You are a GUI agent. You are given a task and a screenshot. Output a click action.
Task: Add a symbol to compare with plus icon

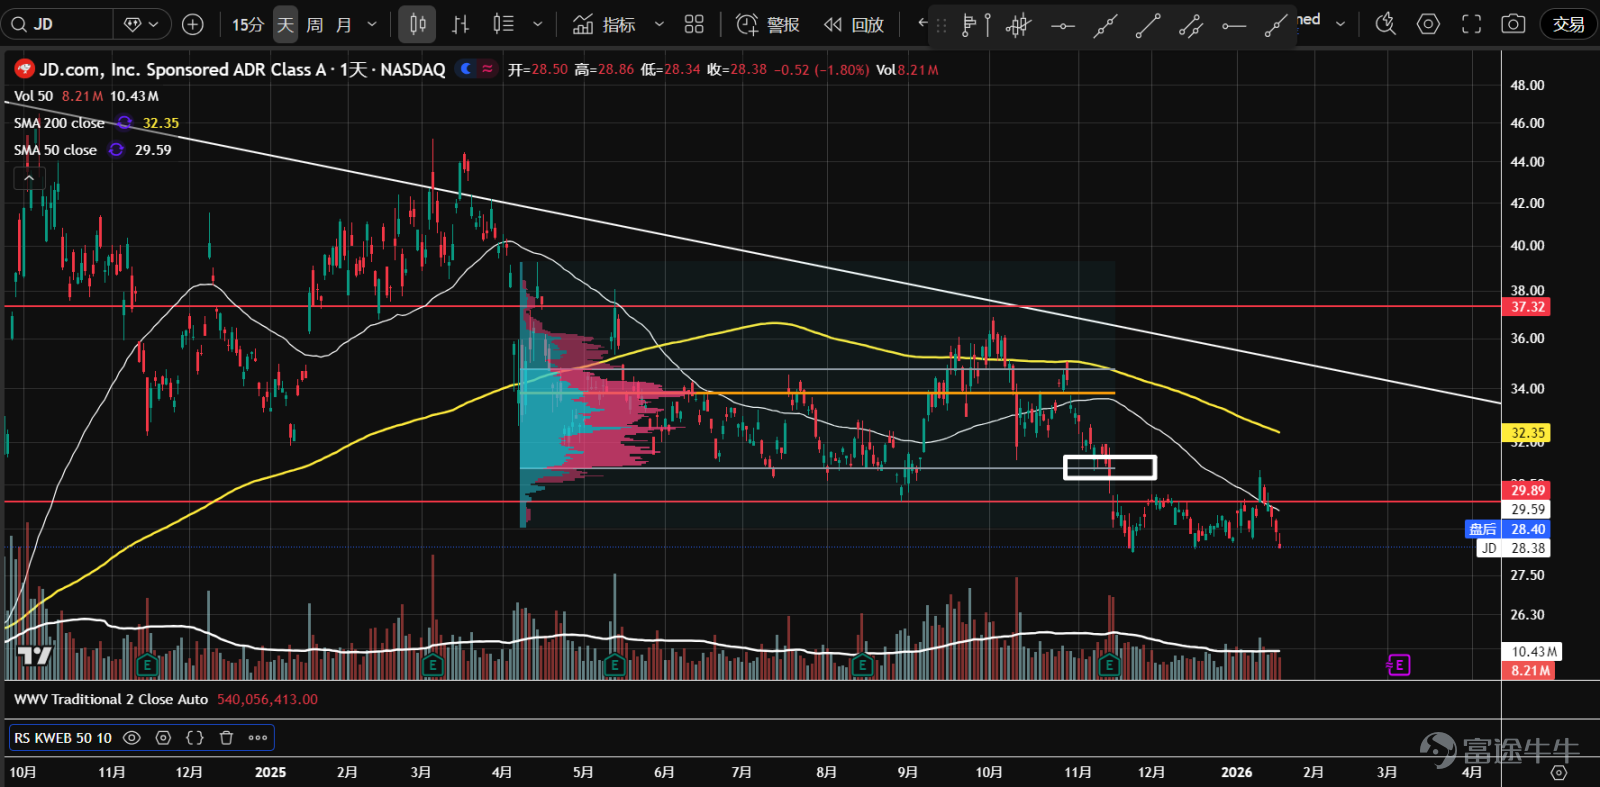click(193, 24)
